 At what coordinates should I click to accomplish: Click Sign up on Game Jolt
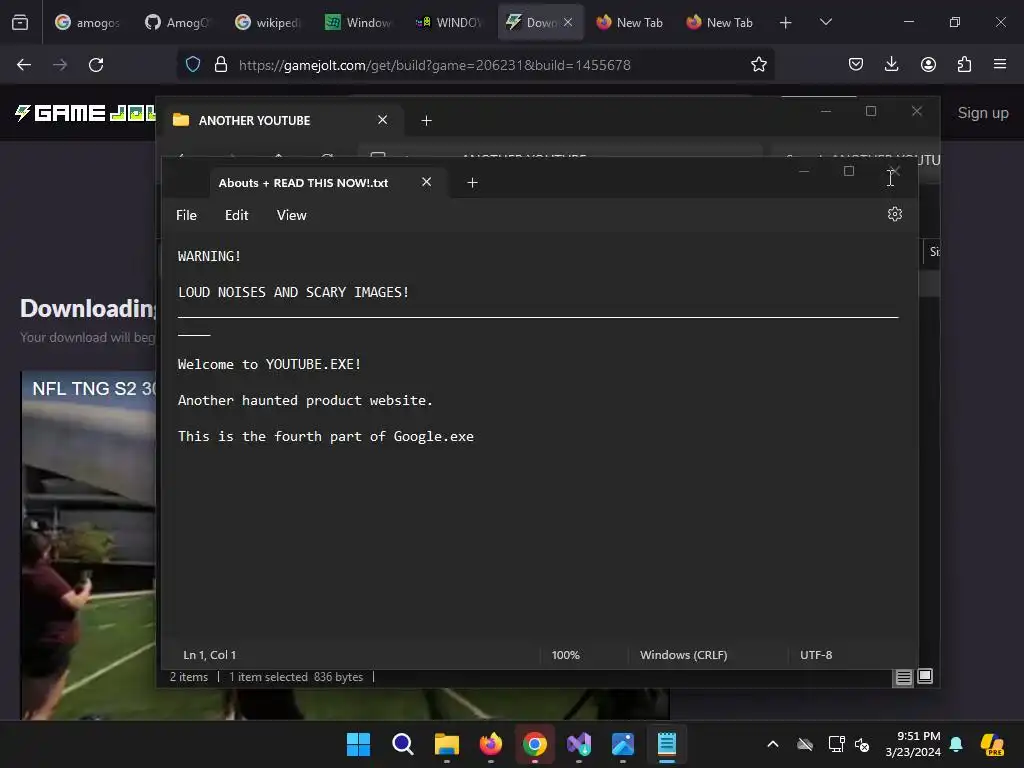[x=983, y=113]
